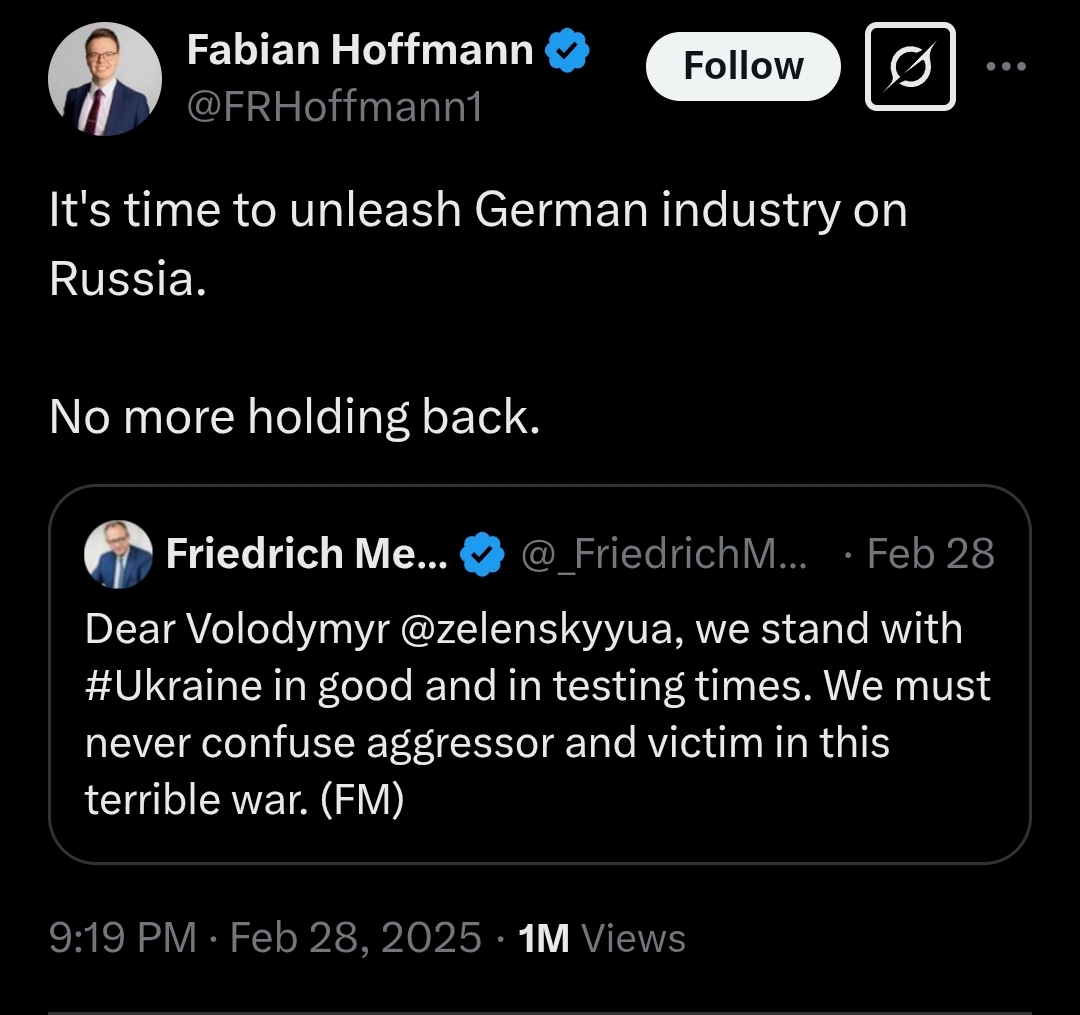The image size is (1080, 1015).
Task: Click the "Feb 28, 2025" post date
Action: click(356, 938)
